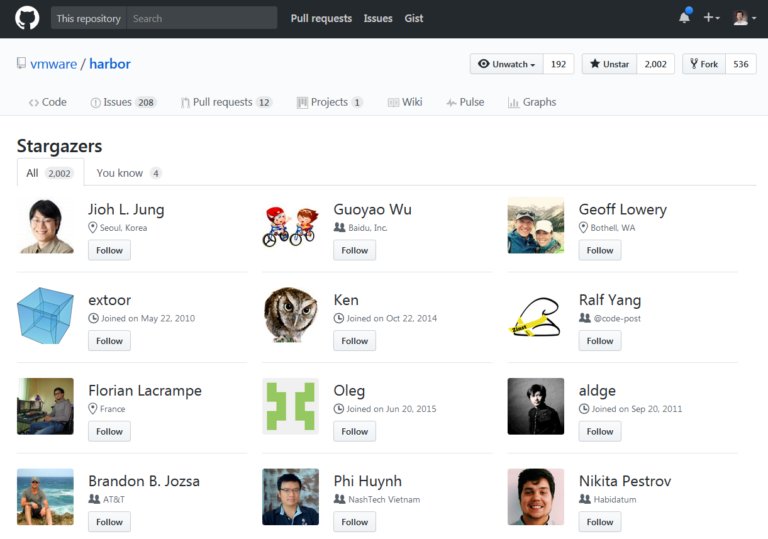768x539 pixels.
Task: View the 2,002 stargazers count link
Action: coord(655,64)
